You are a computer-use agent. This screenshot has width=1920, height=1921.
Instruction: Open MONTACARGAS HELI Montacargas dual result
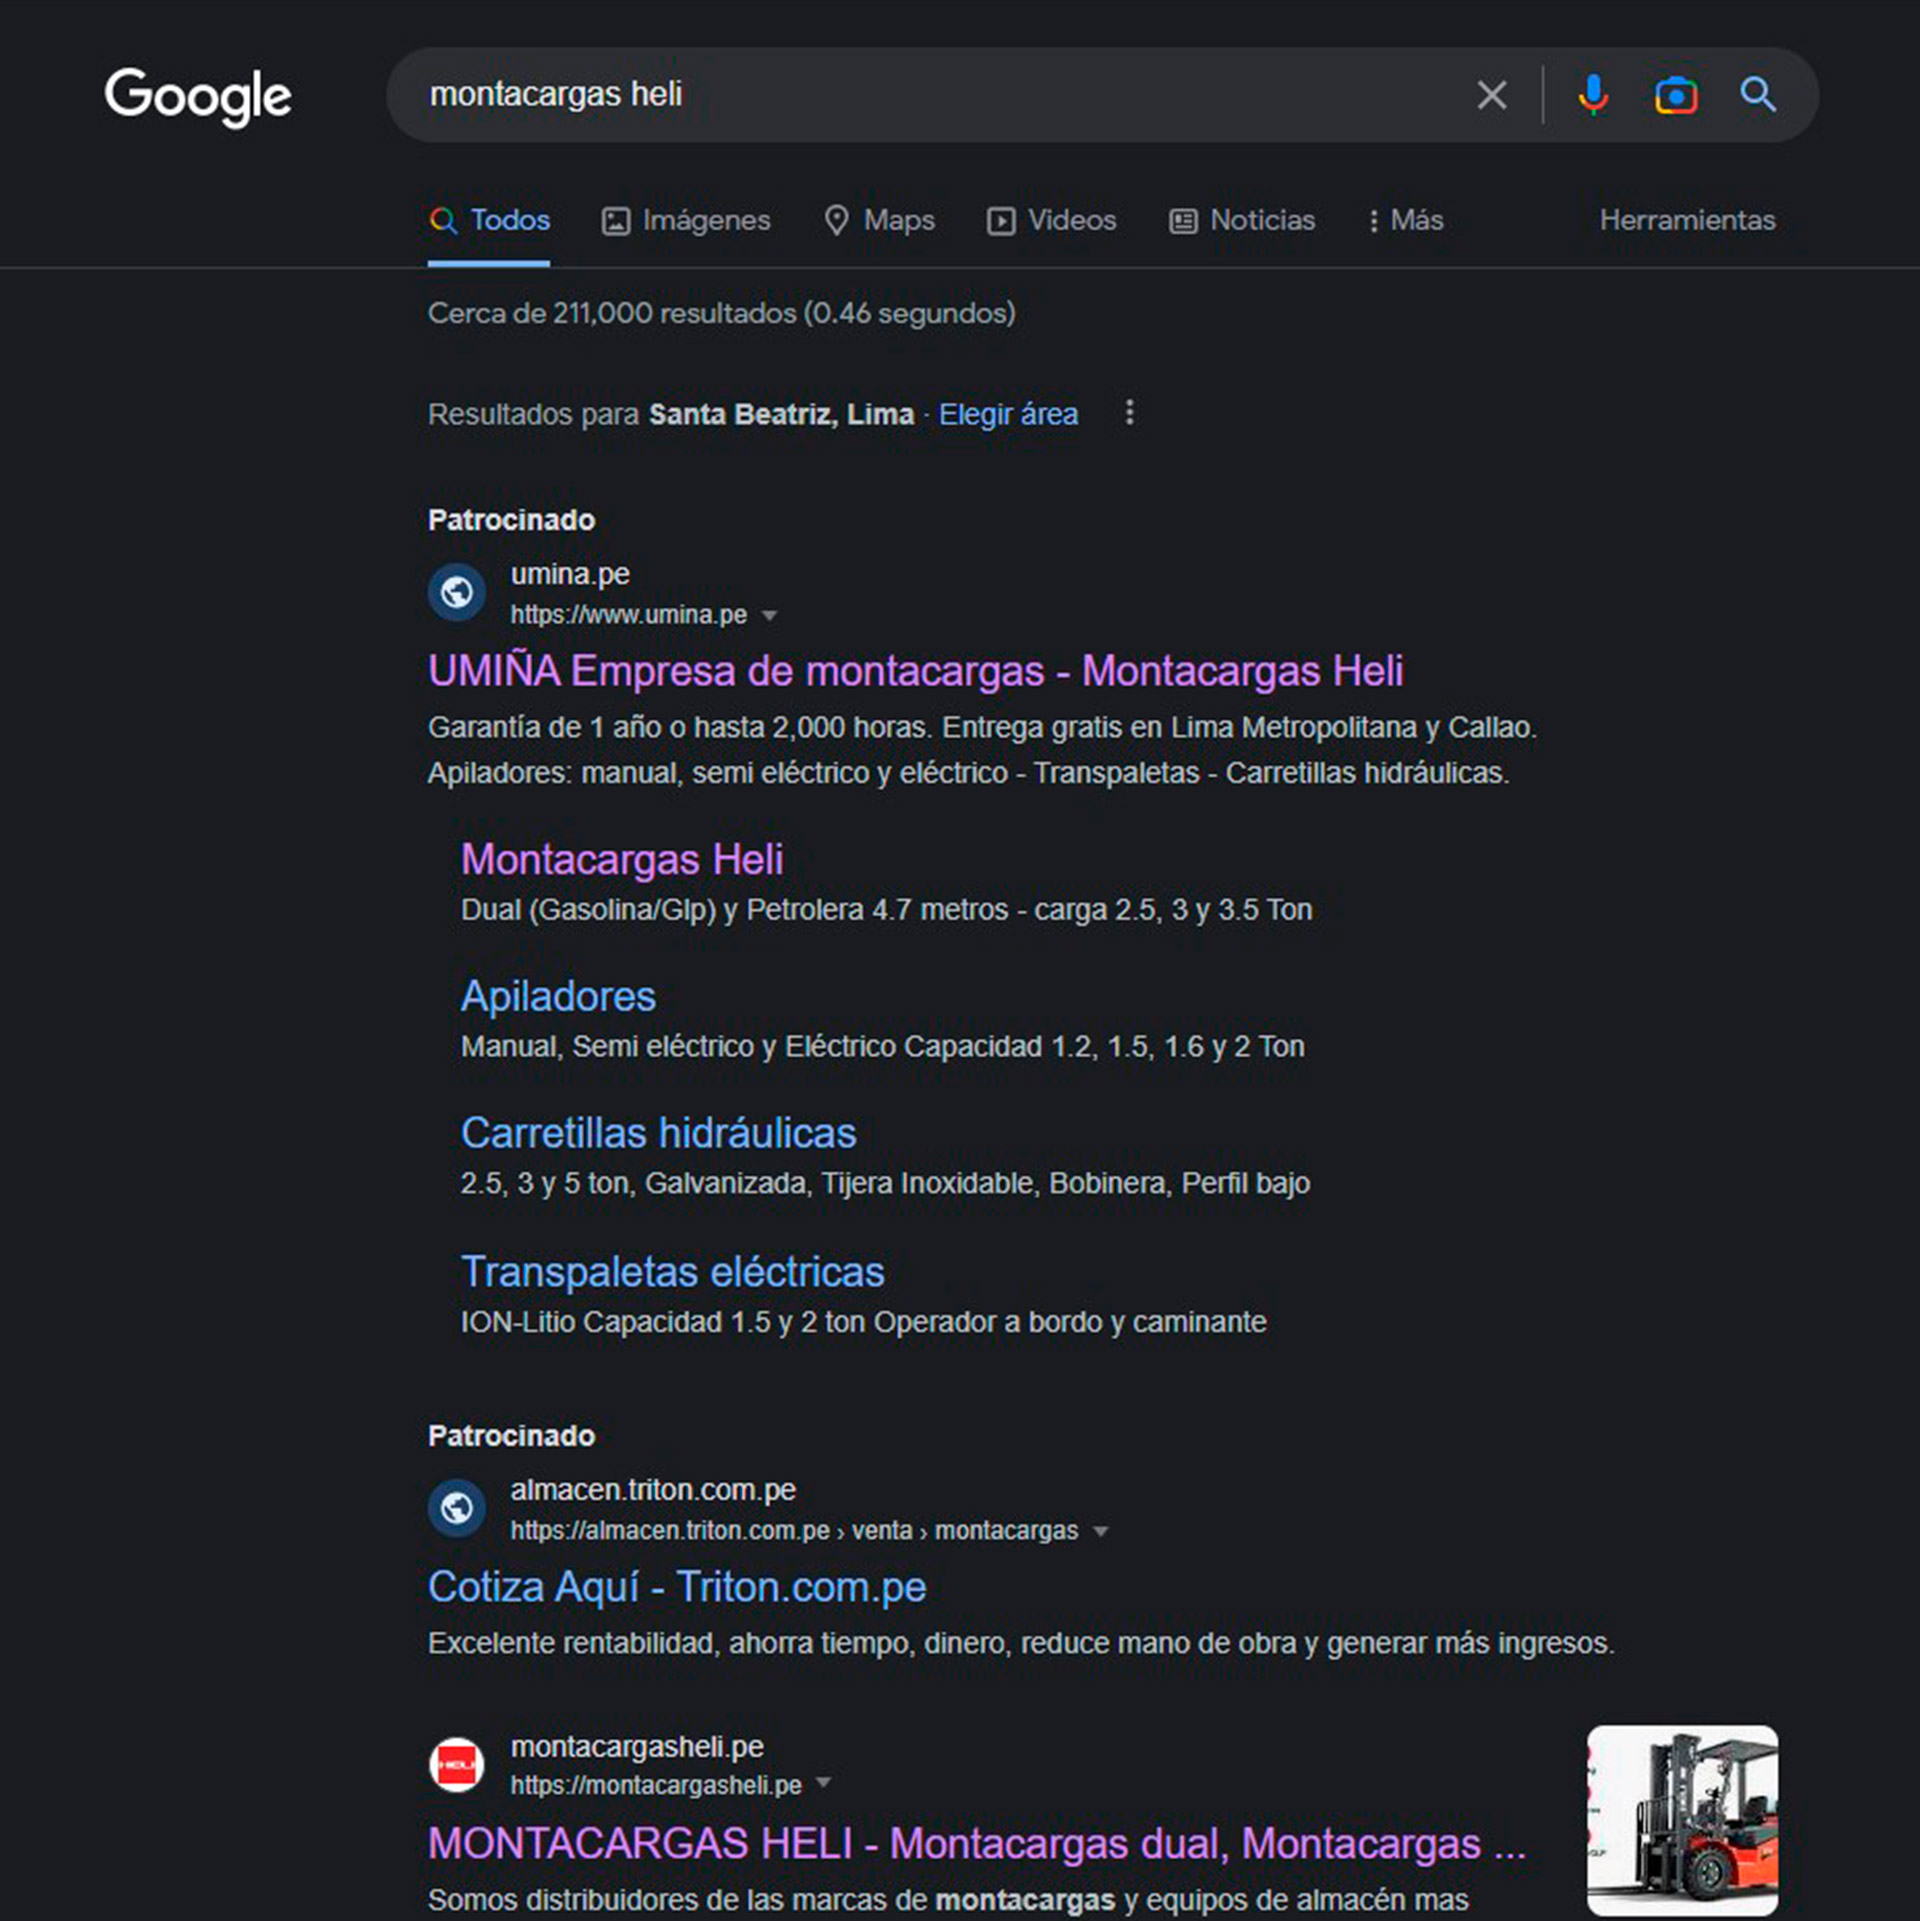pos(976,1843)
